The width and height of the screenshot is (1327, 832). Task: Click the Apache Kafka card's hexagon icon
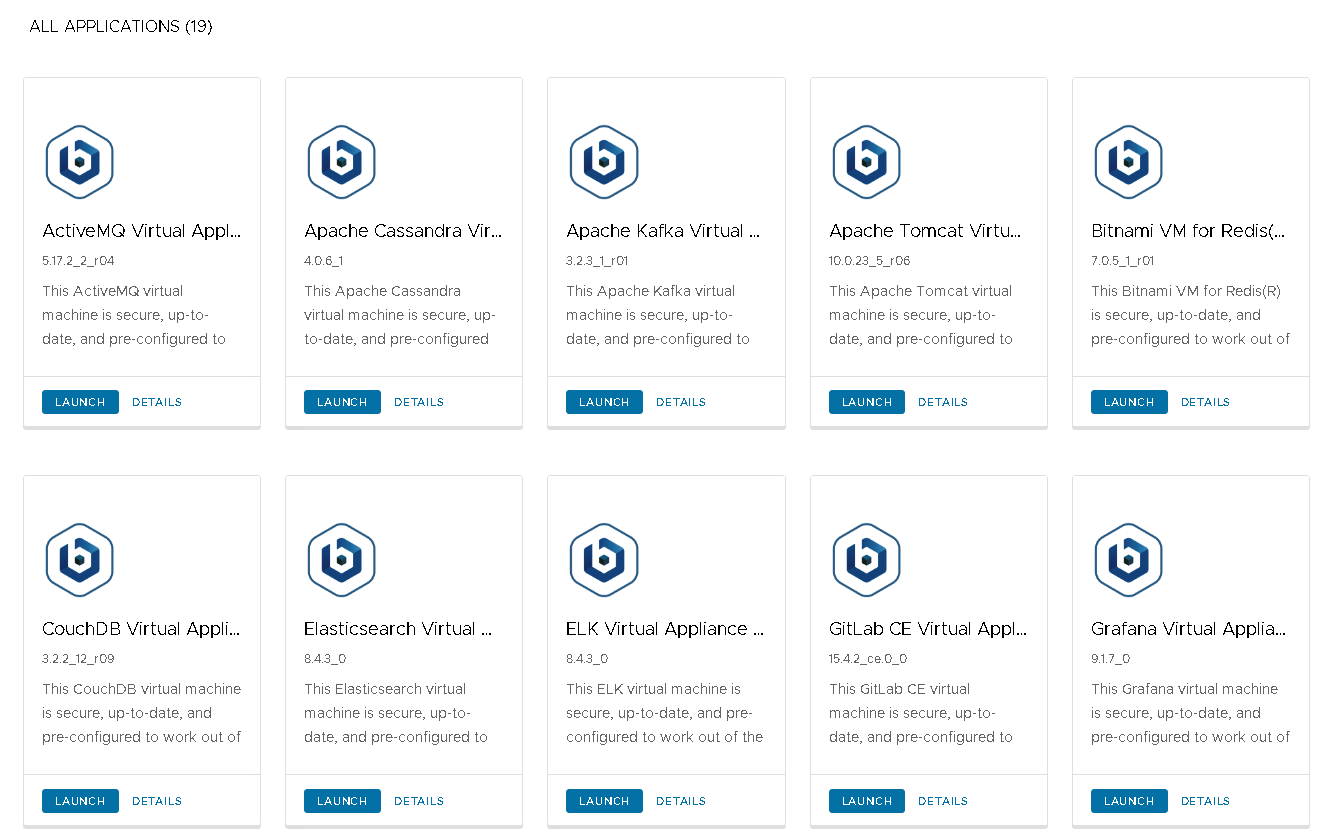click(x=603, y=162)
